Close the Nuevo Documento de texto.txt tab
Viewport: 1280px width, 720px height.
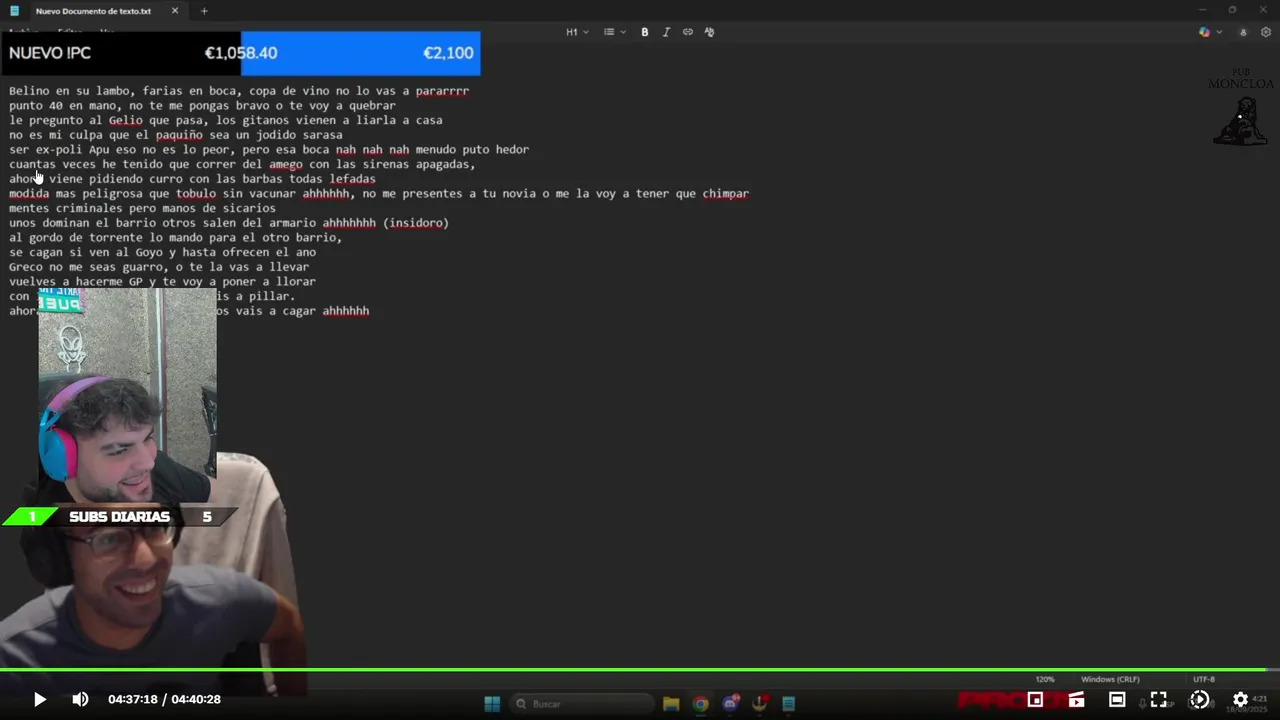coord(175,11)
